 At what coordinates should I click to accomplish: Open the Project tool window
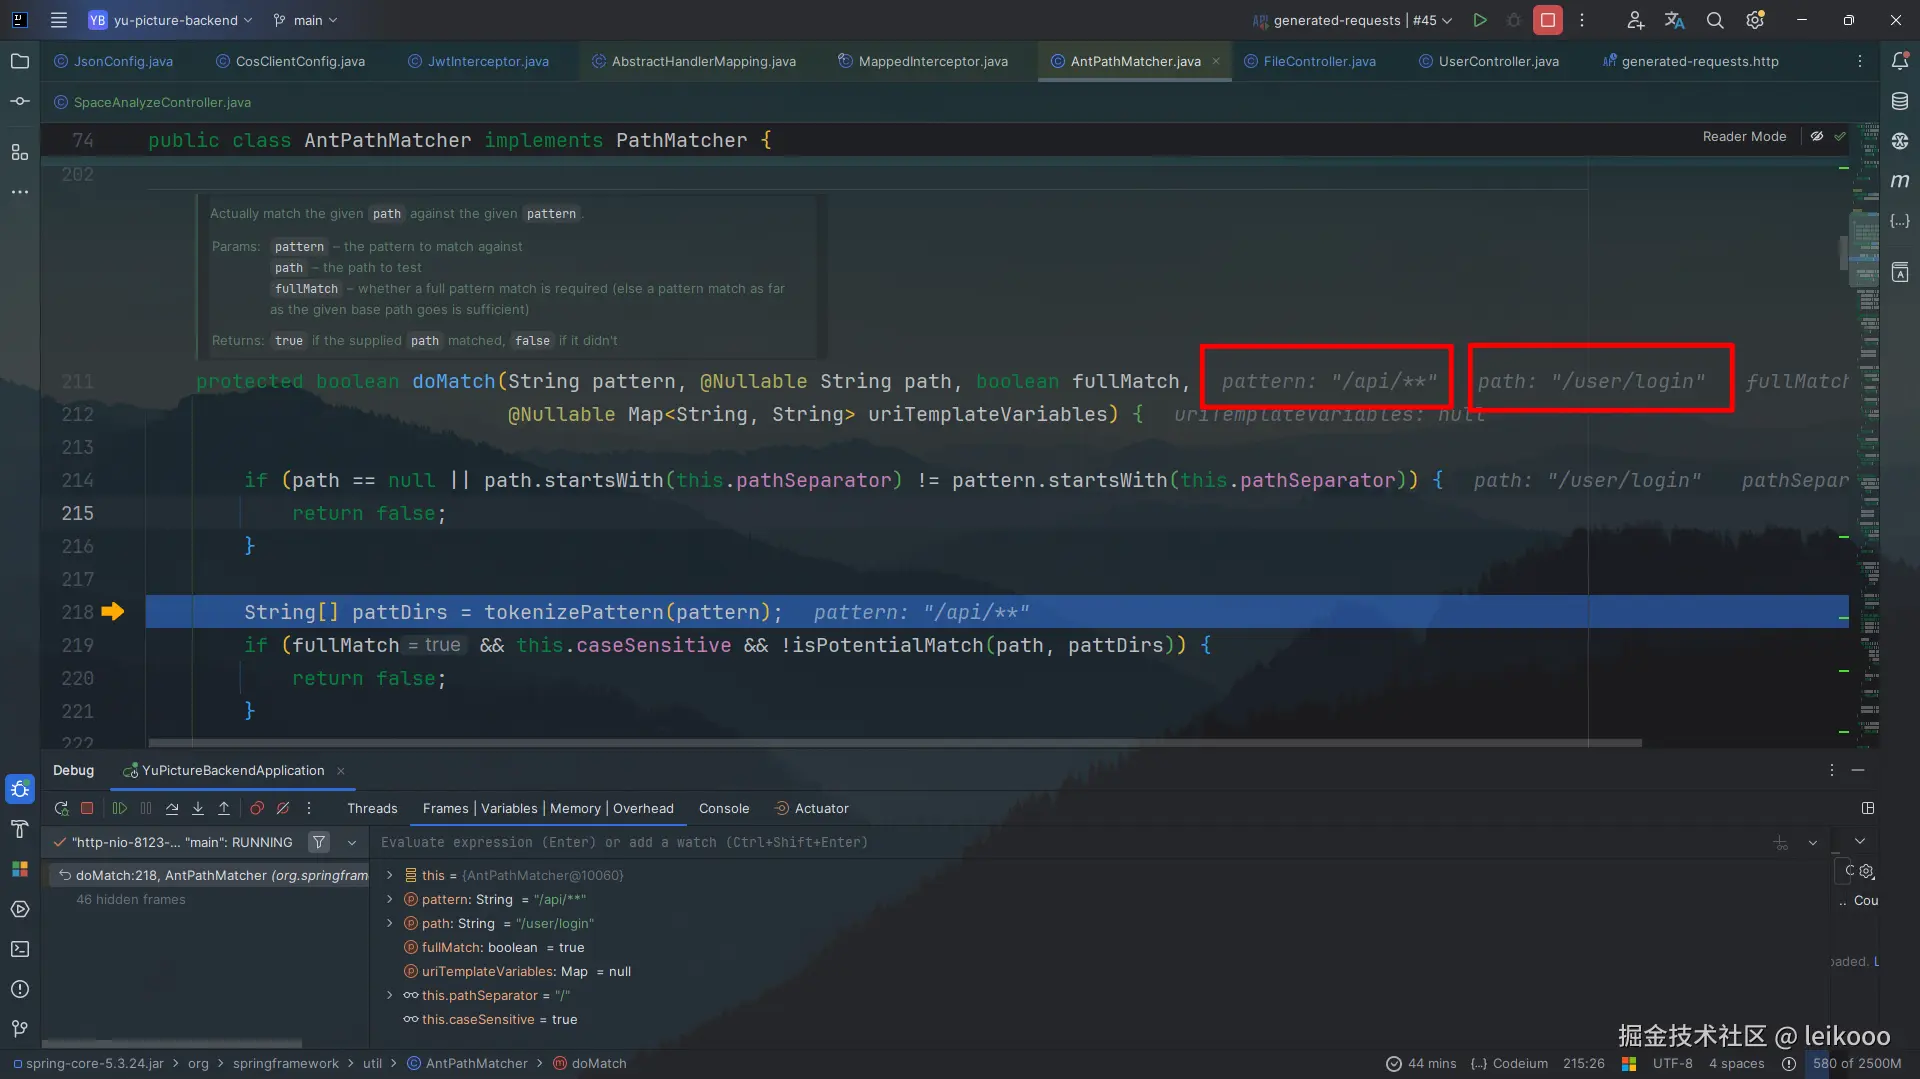(20, 61)
